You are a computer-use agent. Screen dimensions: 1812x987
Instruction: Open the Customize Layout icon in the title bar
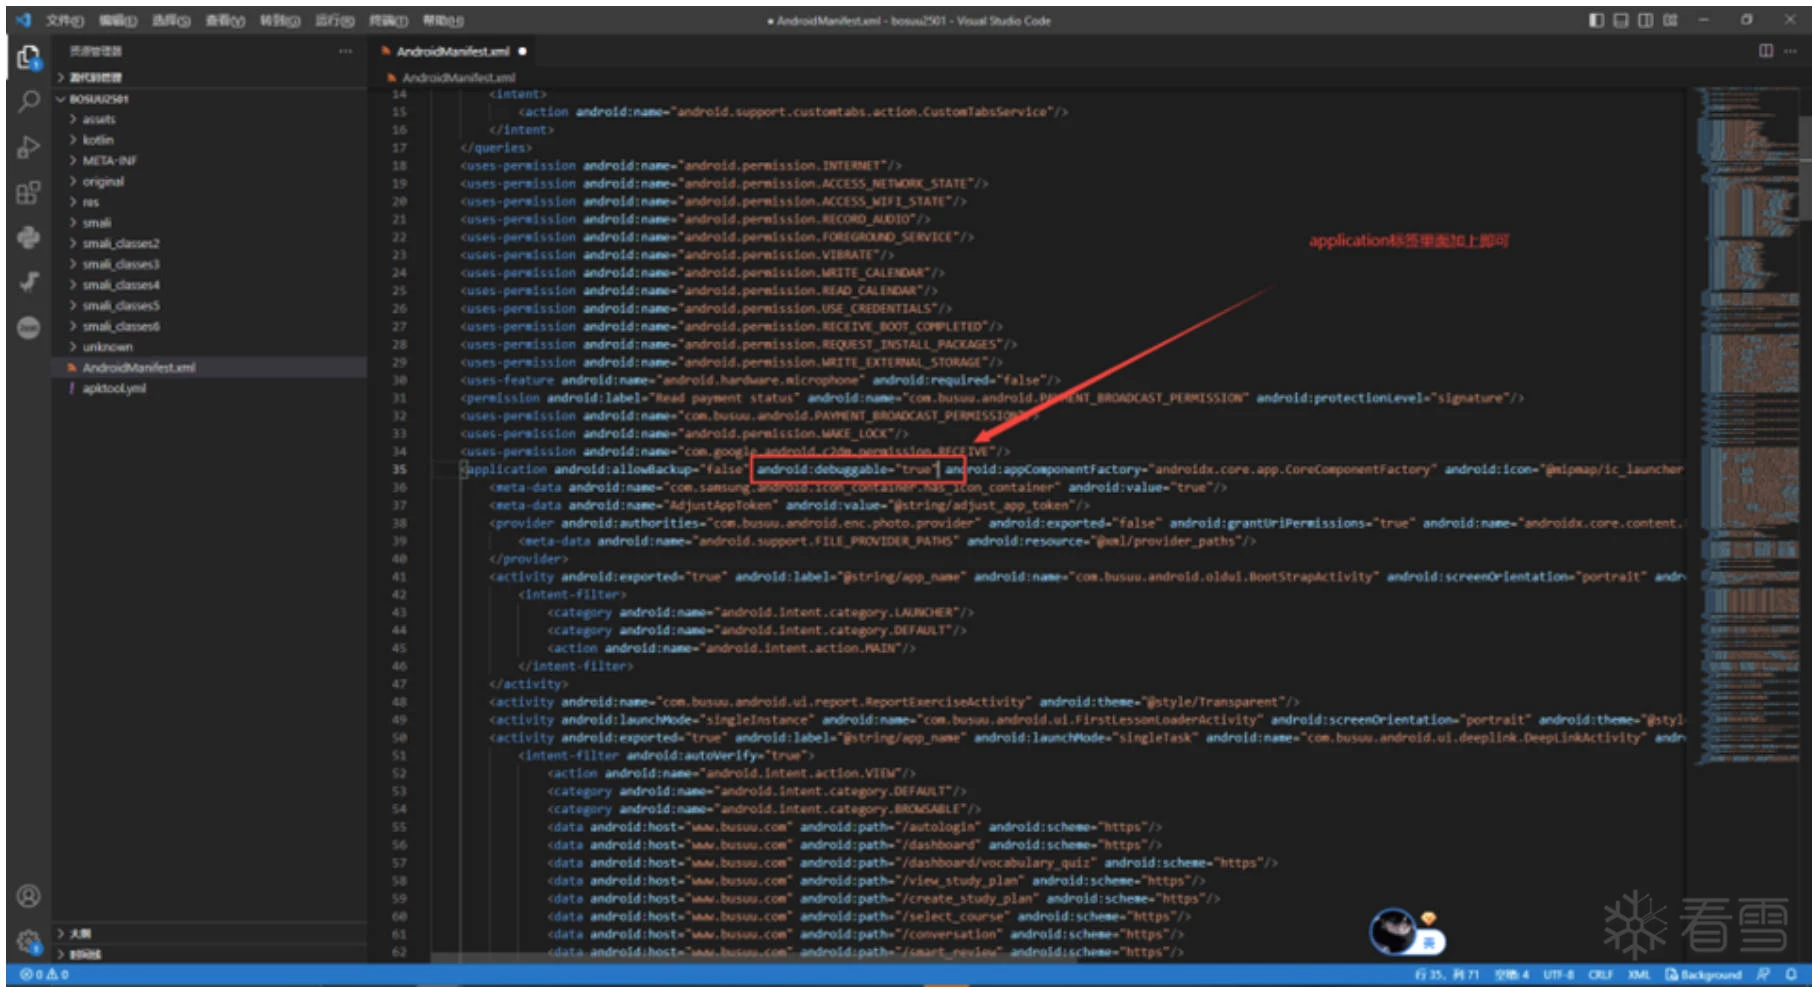click(1670, 20)
